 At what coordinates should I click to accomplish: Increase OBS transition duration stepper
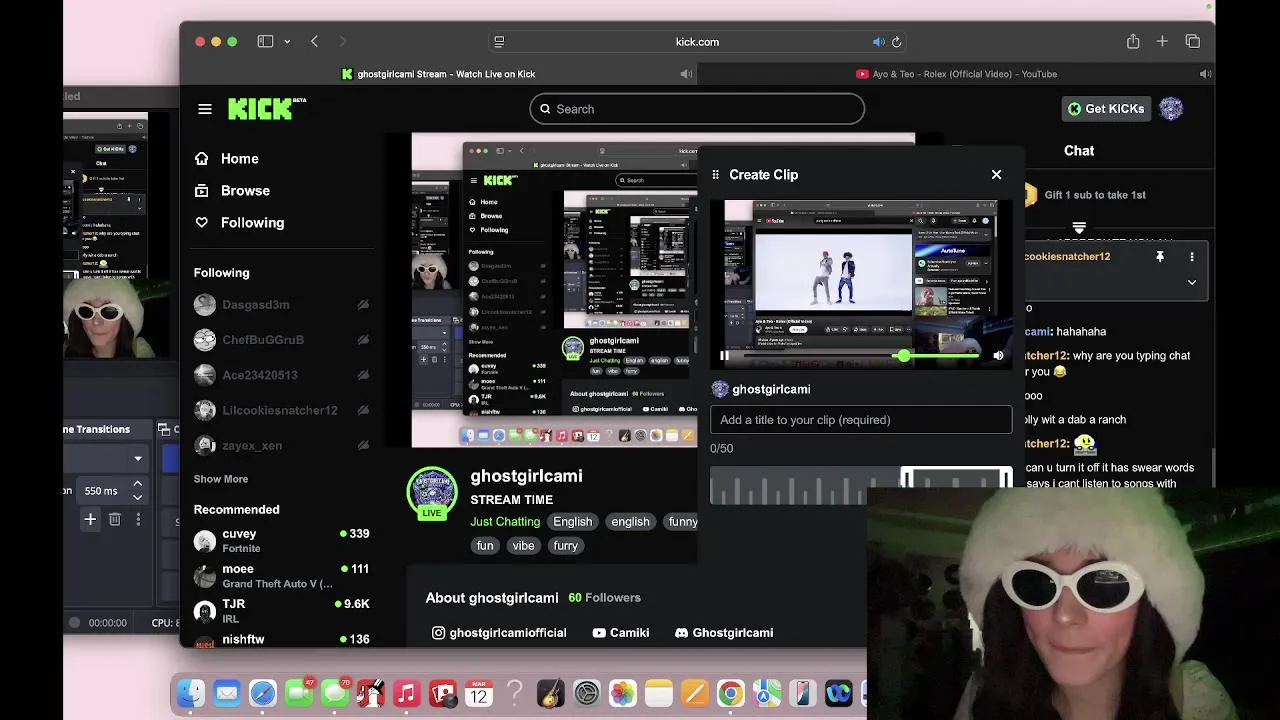point(137,485)
